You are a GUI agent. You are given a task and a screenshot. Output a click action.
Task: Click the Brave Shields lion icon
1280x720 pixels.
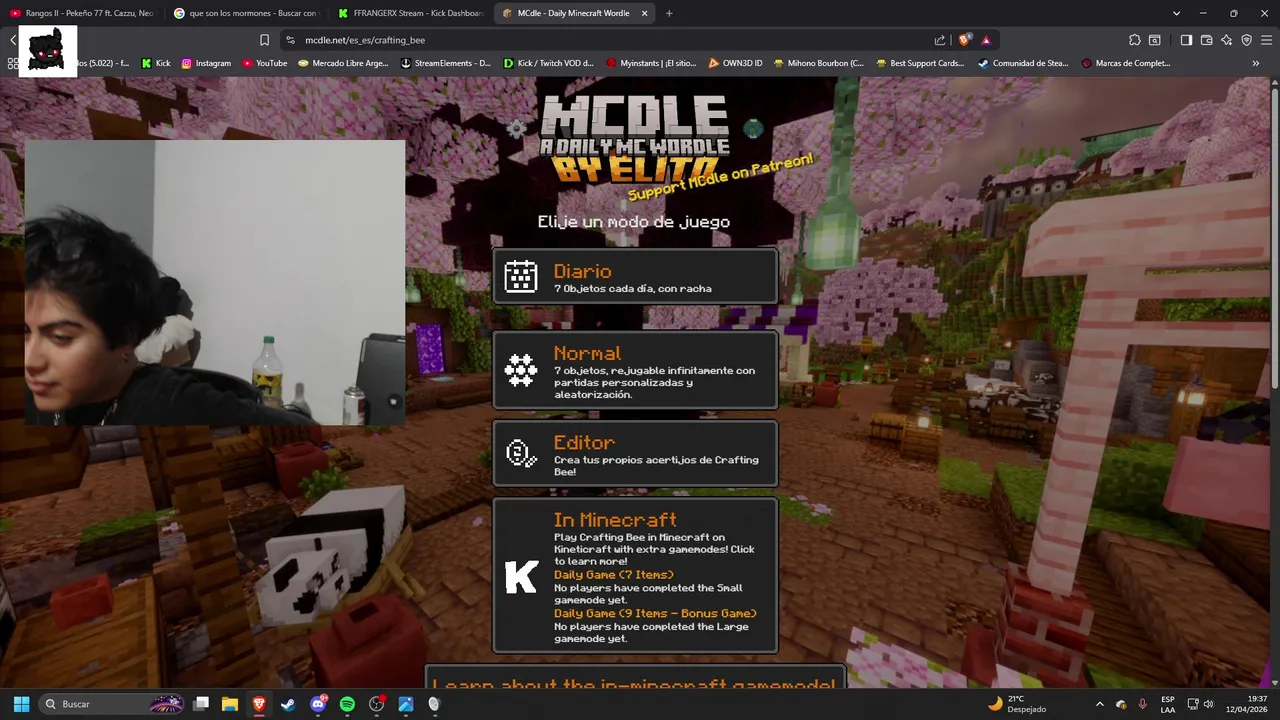click(964, 40)
